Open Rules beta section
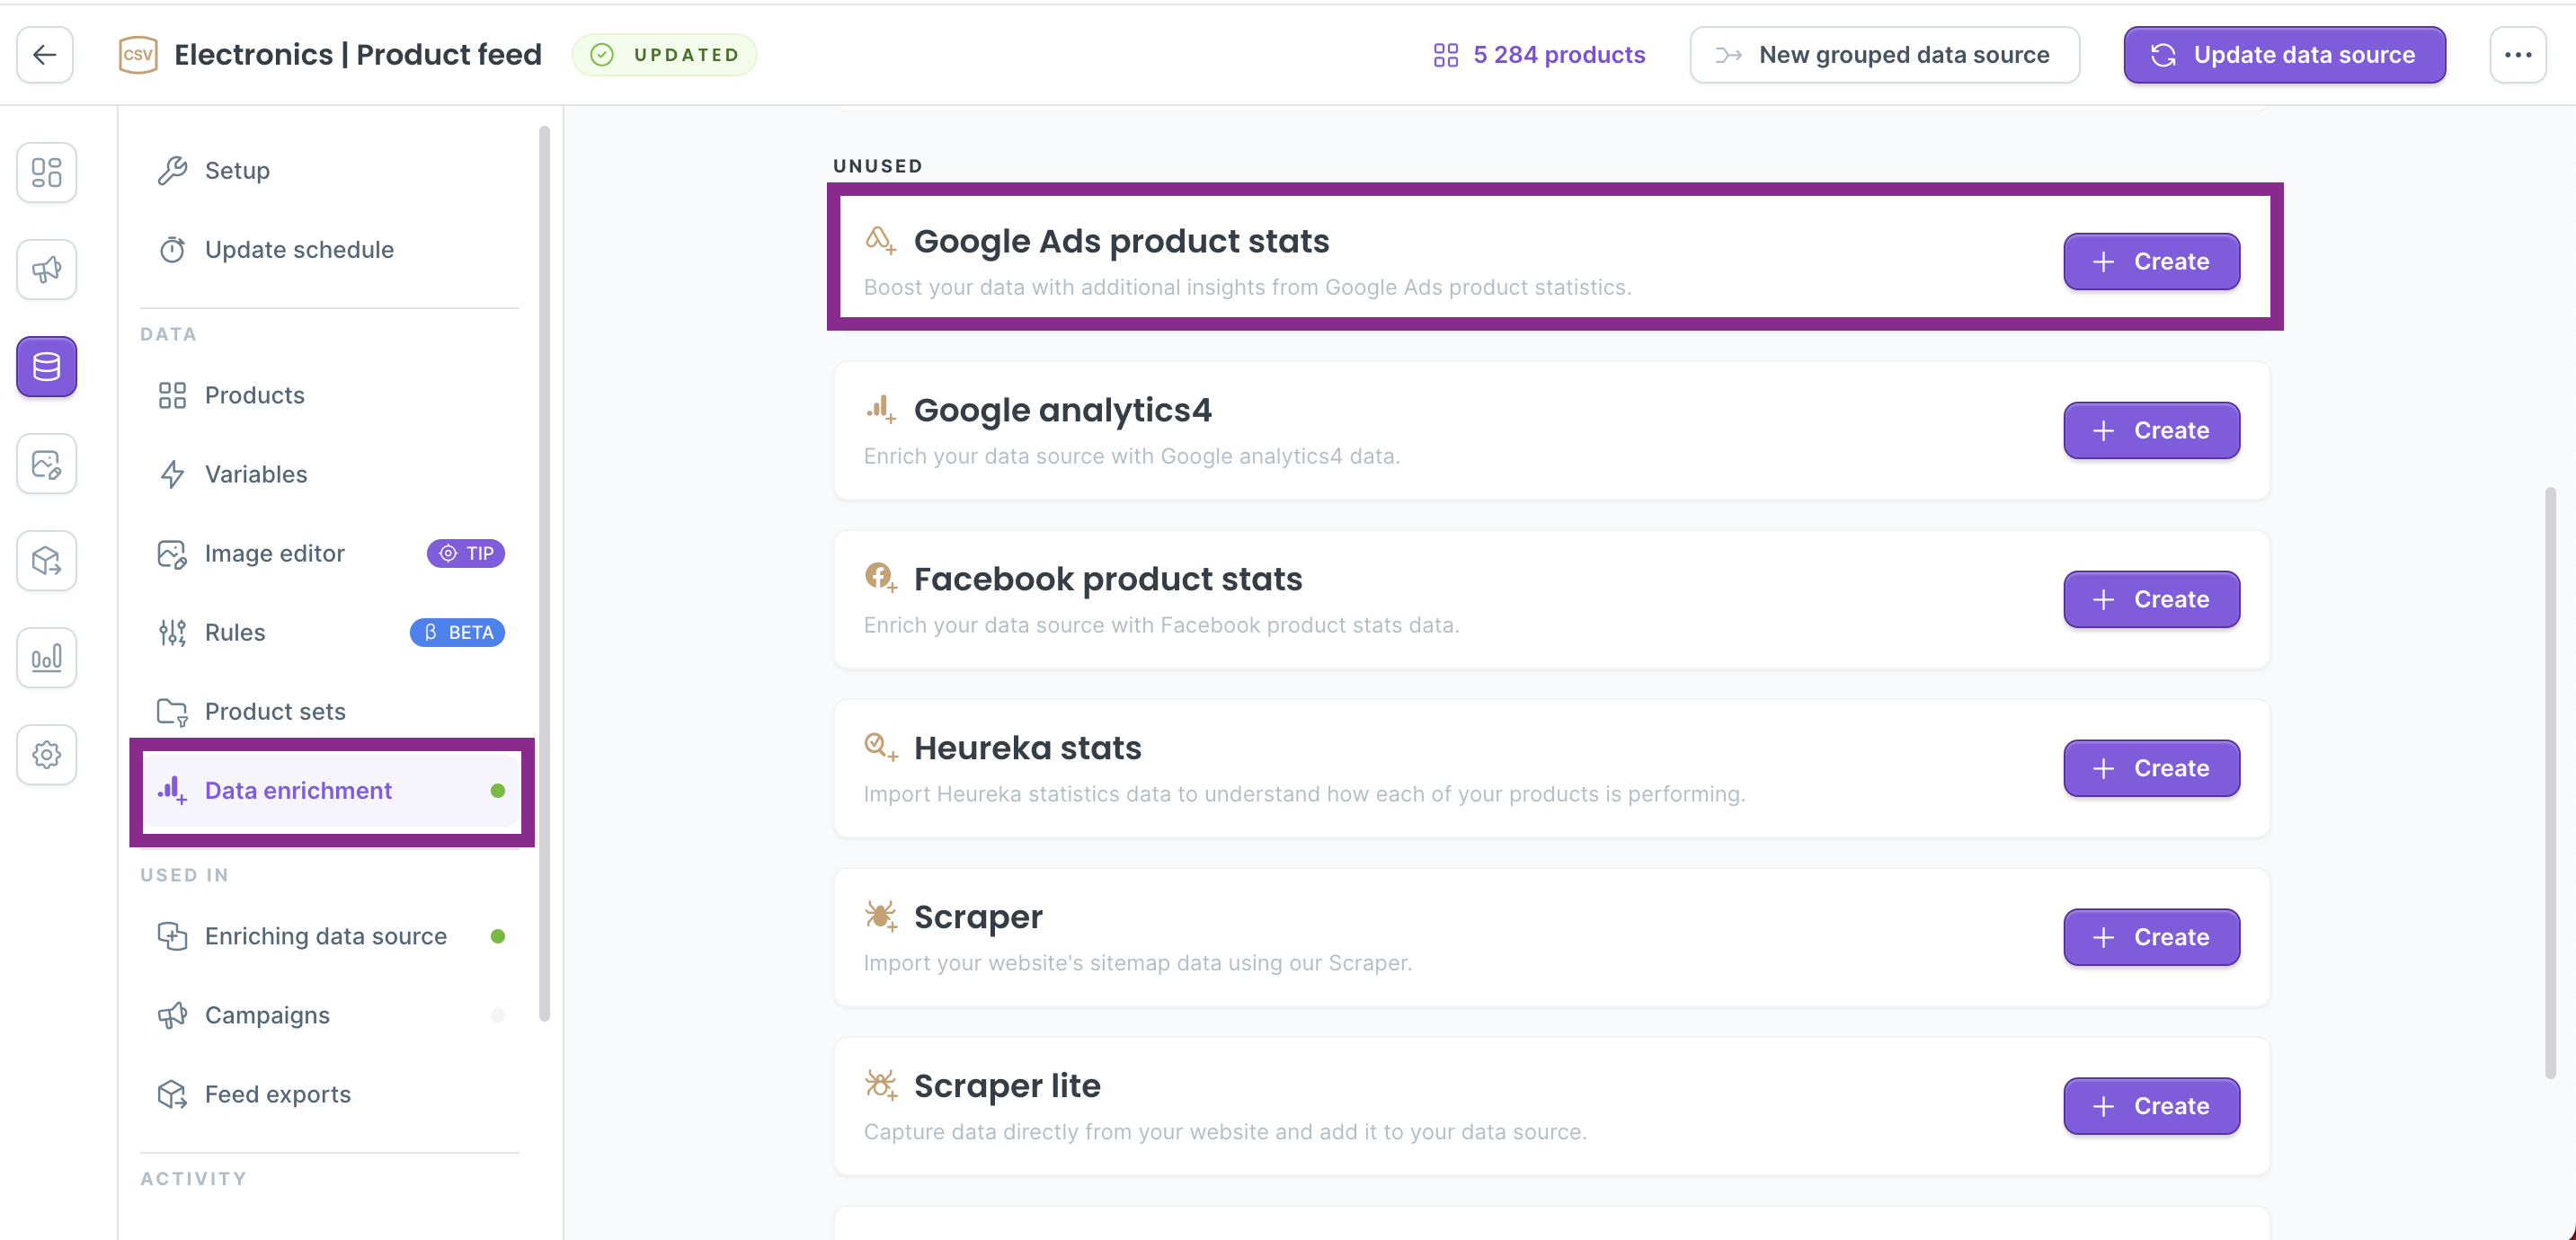The height and width of the screenshot is (1240, 2576). click(x=235, y=632)
